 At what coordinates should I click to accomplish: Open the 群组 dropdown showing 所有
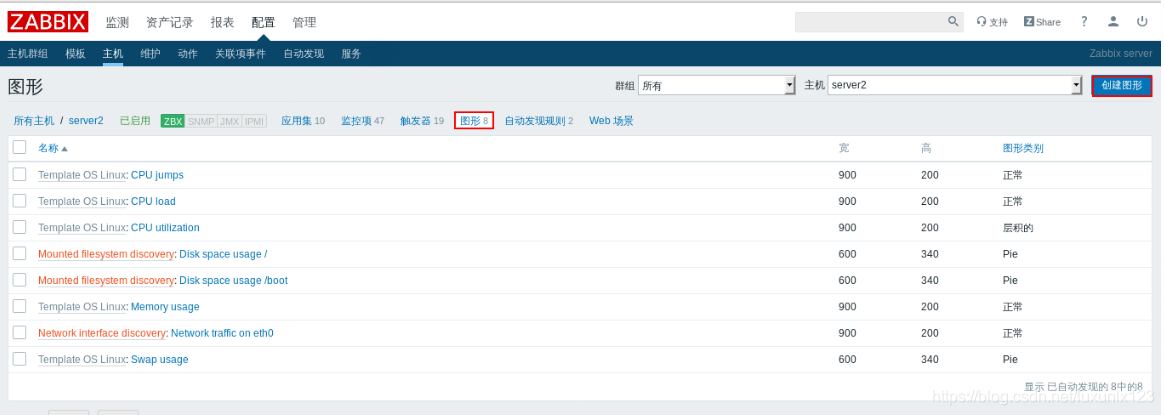(x=717, y=85)
